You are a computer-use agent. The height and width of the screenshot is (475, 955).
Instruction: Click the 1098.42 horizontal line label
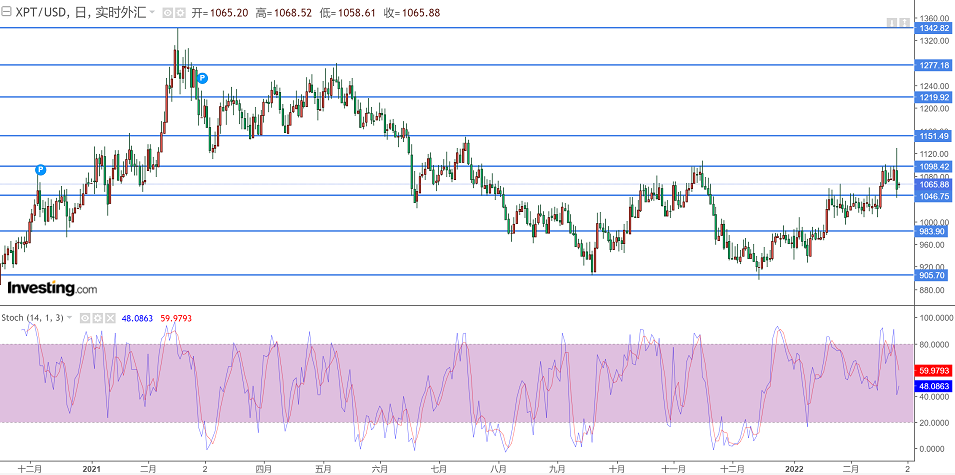933,166
